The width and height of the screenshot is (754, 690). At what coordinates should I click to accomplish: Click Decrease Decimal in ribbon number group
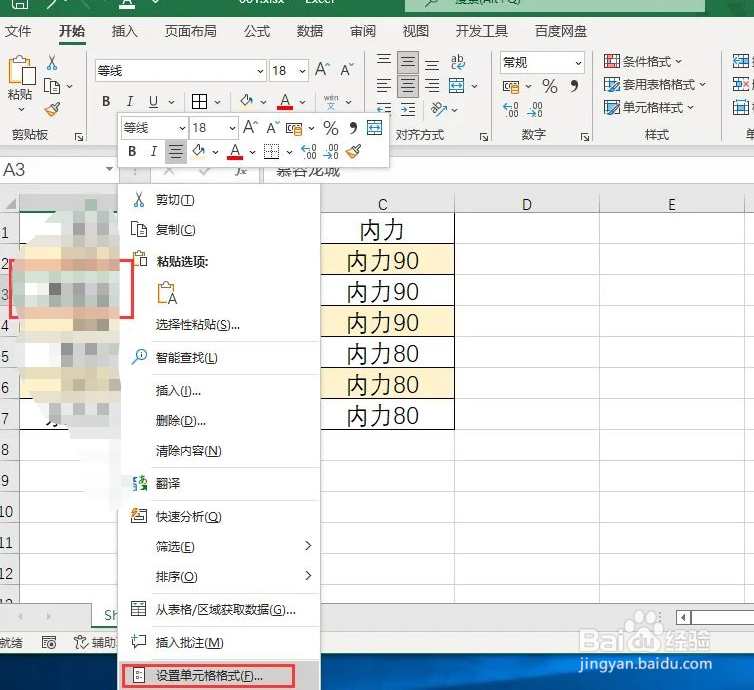click(x=535, y=110)
